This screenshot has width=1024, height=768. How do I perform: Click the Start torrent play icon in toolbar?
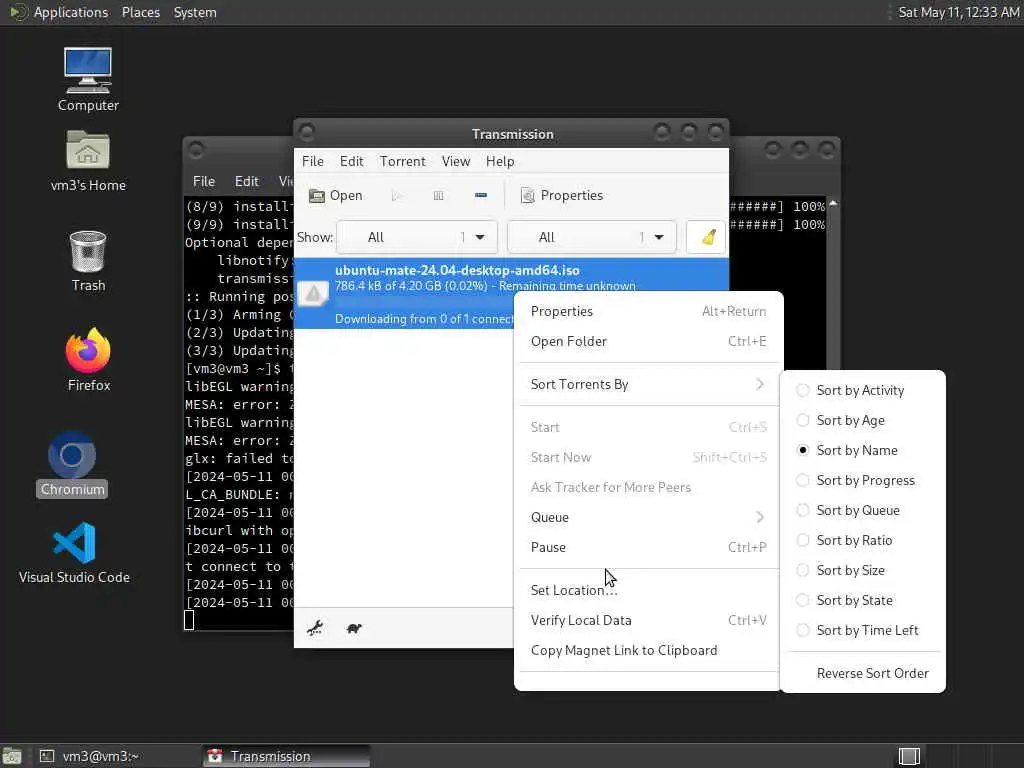click(x=396, y=195)
